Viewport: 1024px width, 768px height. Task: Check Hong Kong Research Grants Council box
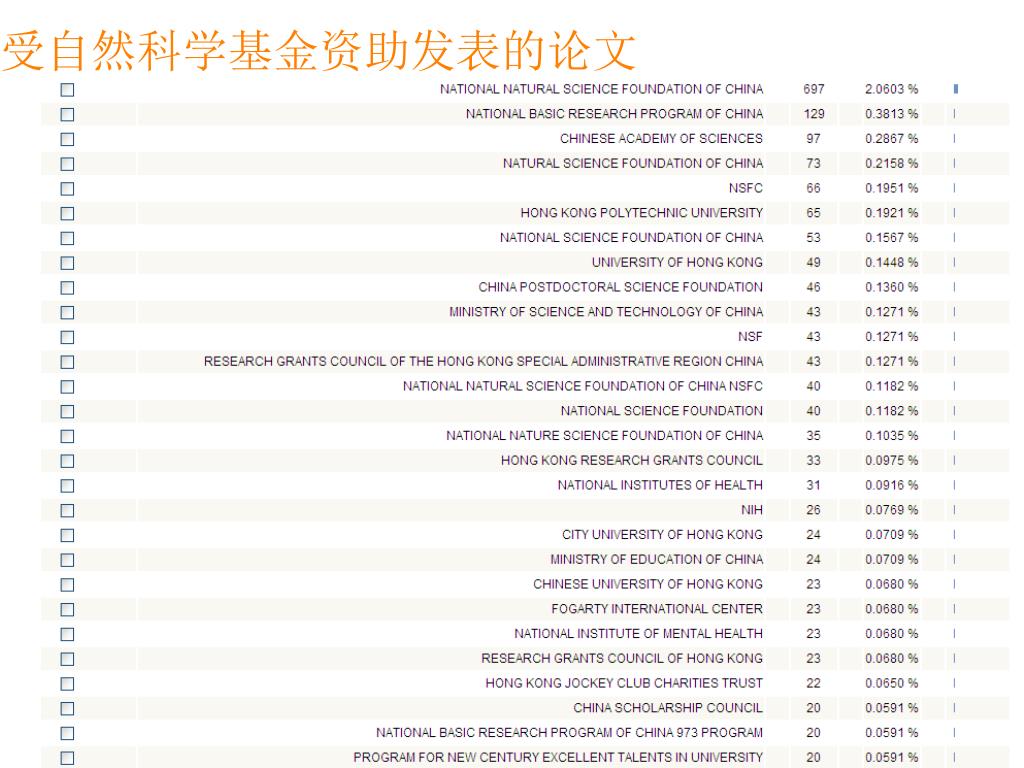[67, 462]
